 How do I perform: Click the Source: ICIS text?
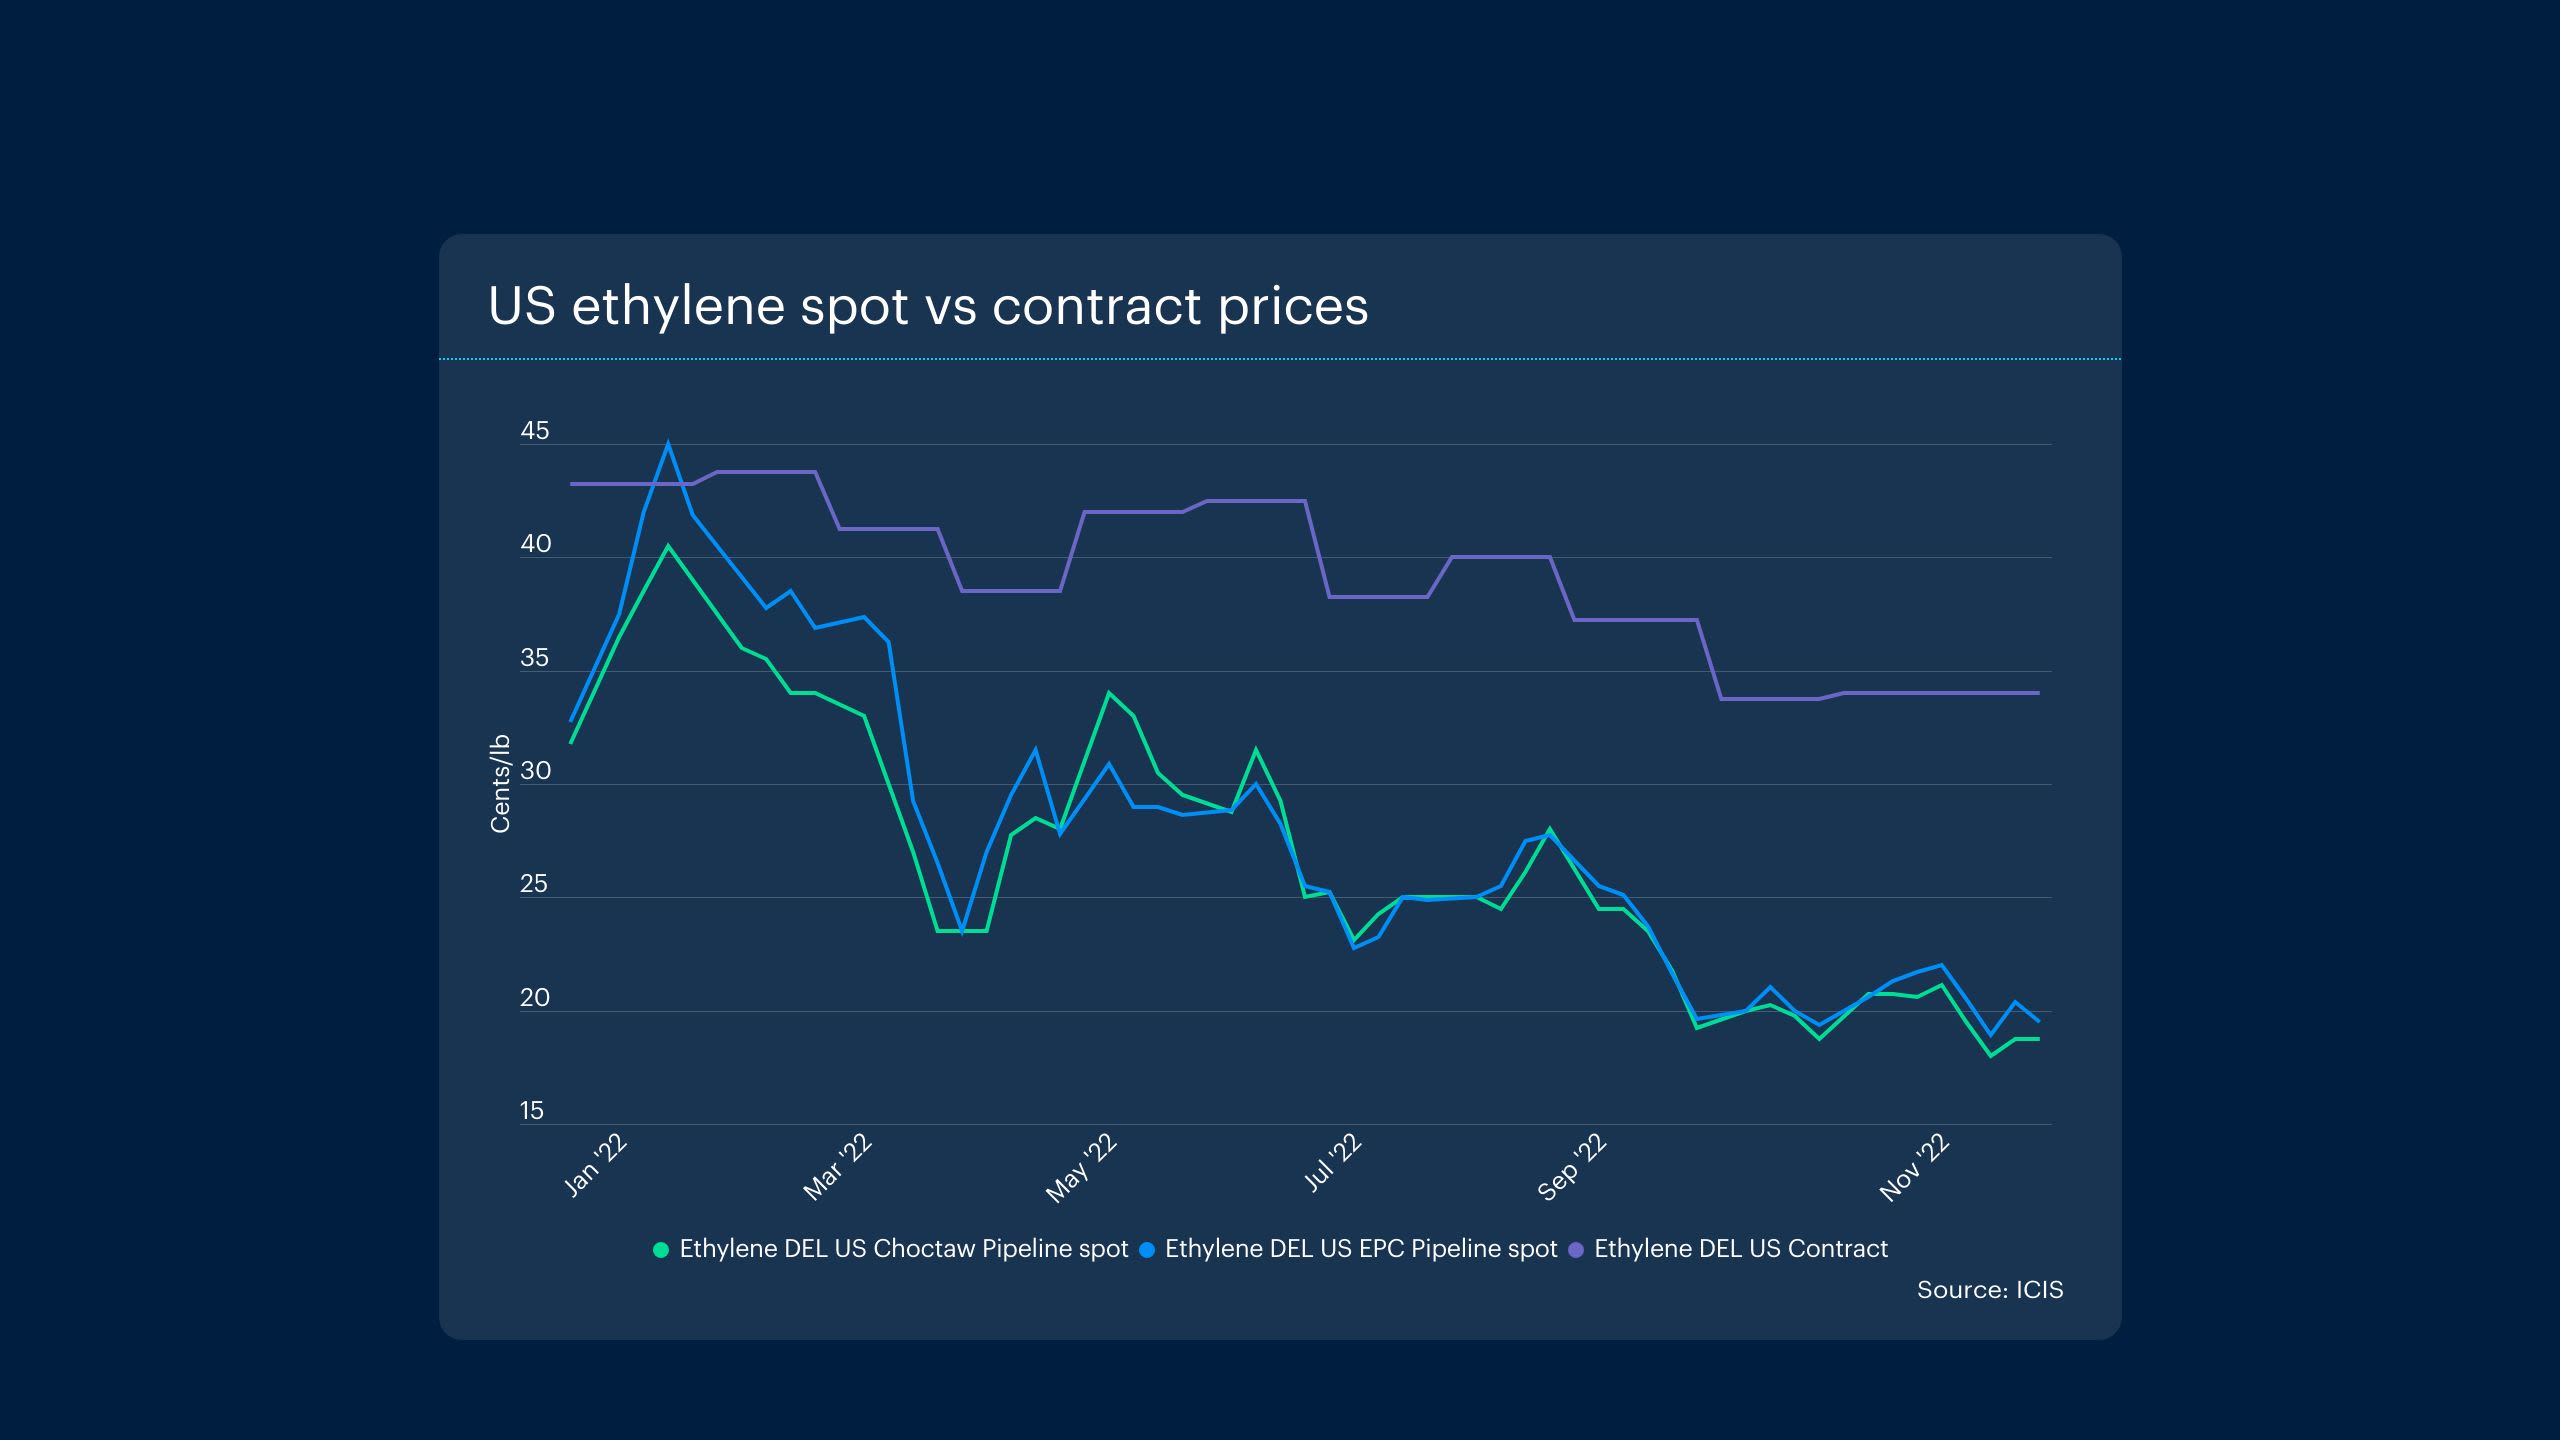[1989, 1290]
